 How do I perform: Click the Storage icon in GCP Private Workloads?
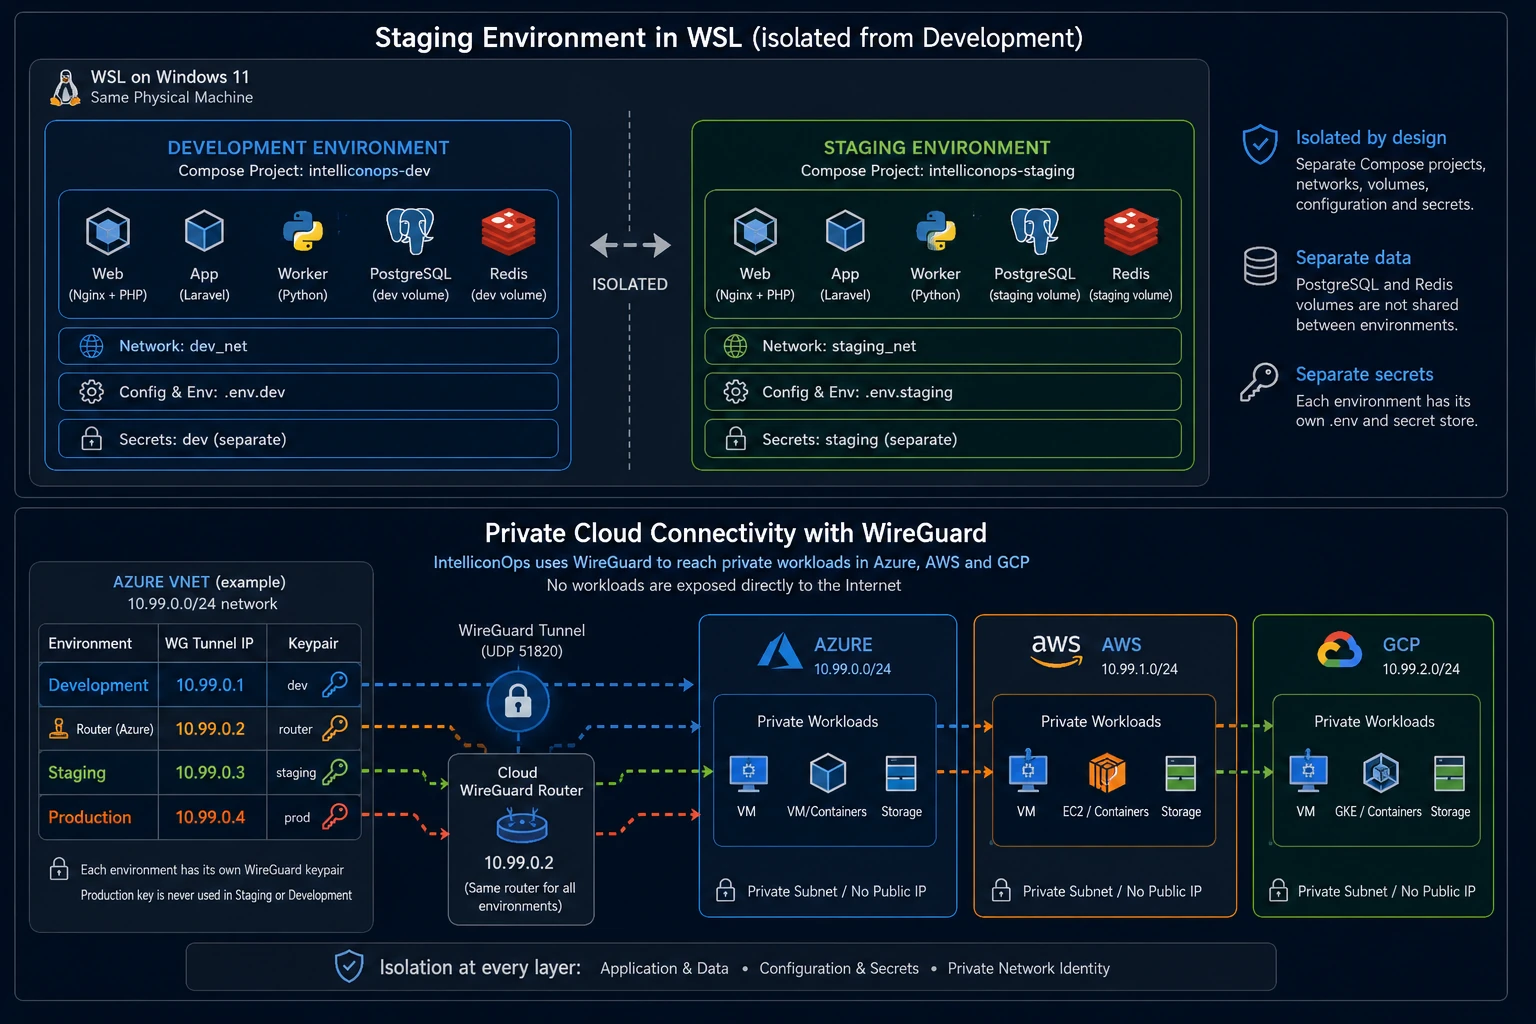click(x=1449, y=773)
